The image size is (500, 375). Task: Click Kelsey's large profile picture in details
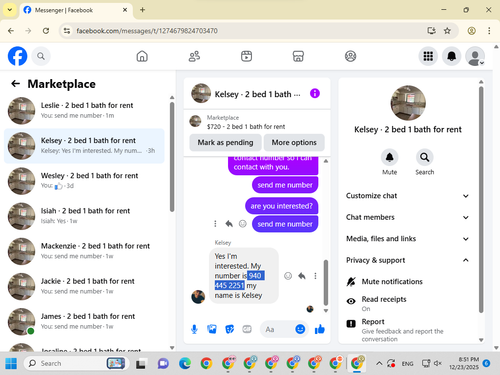[x=408, y=103]
